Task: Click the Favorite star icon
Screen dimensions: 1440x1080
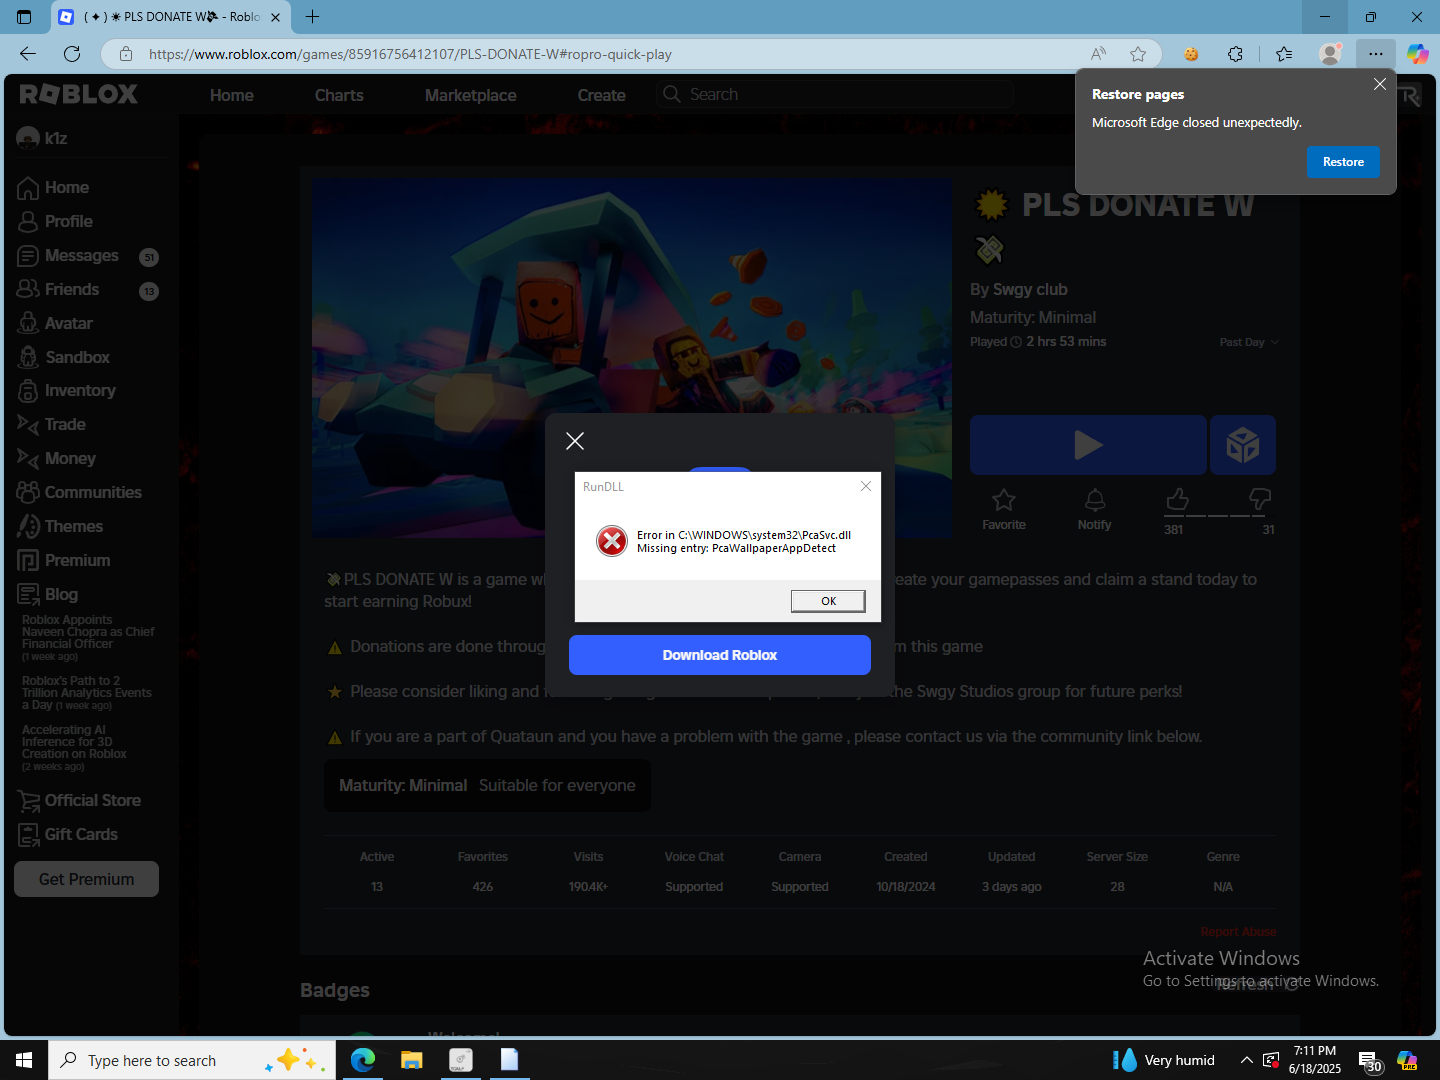Action: [1003, 500]
